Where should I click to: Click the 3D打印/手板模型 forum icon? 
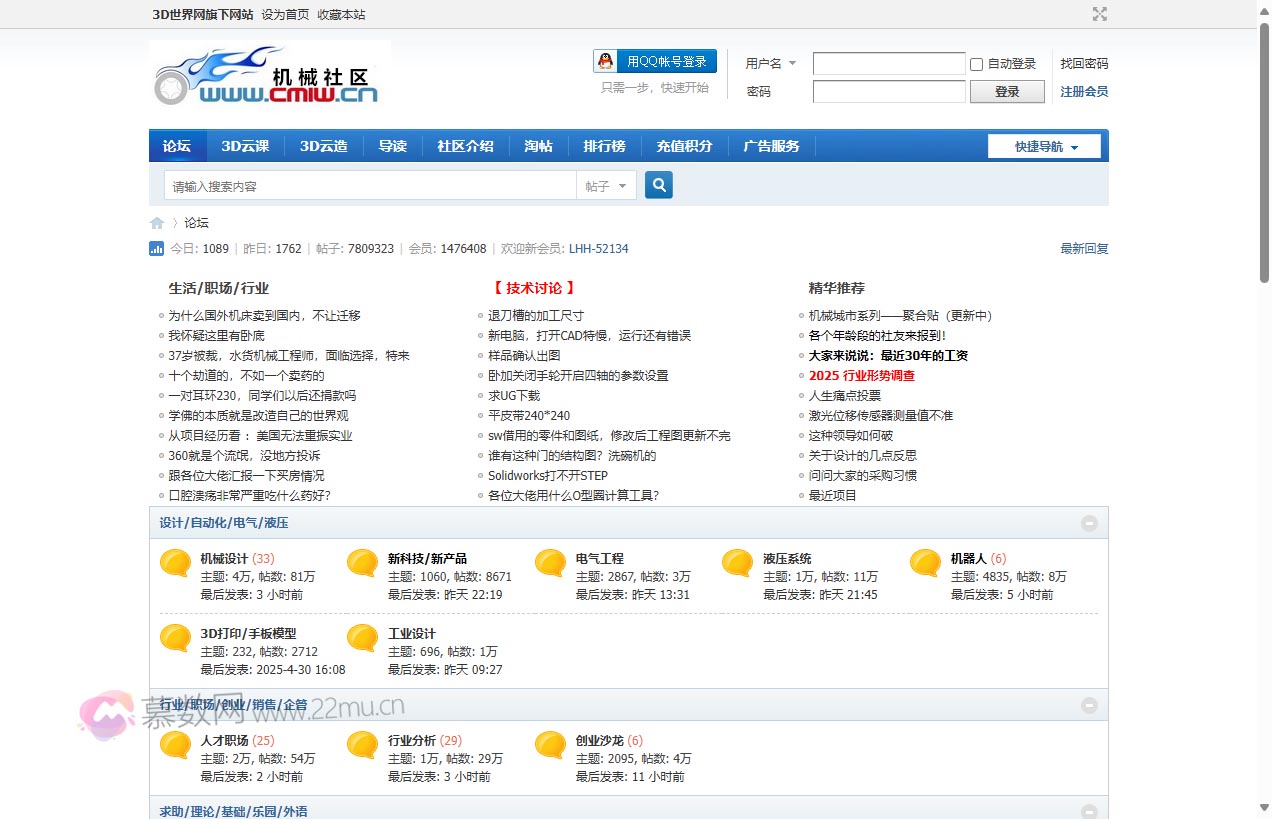click(x=176, y=639)
